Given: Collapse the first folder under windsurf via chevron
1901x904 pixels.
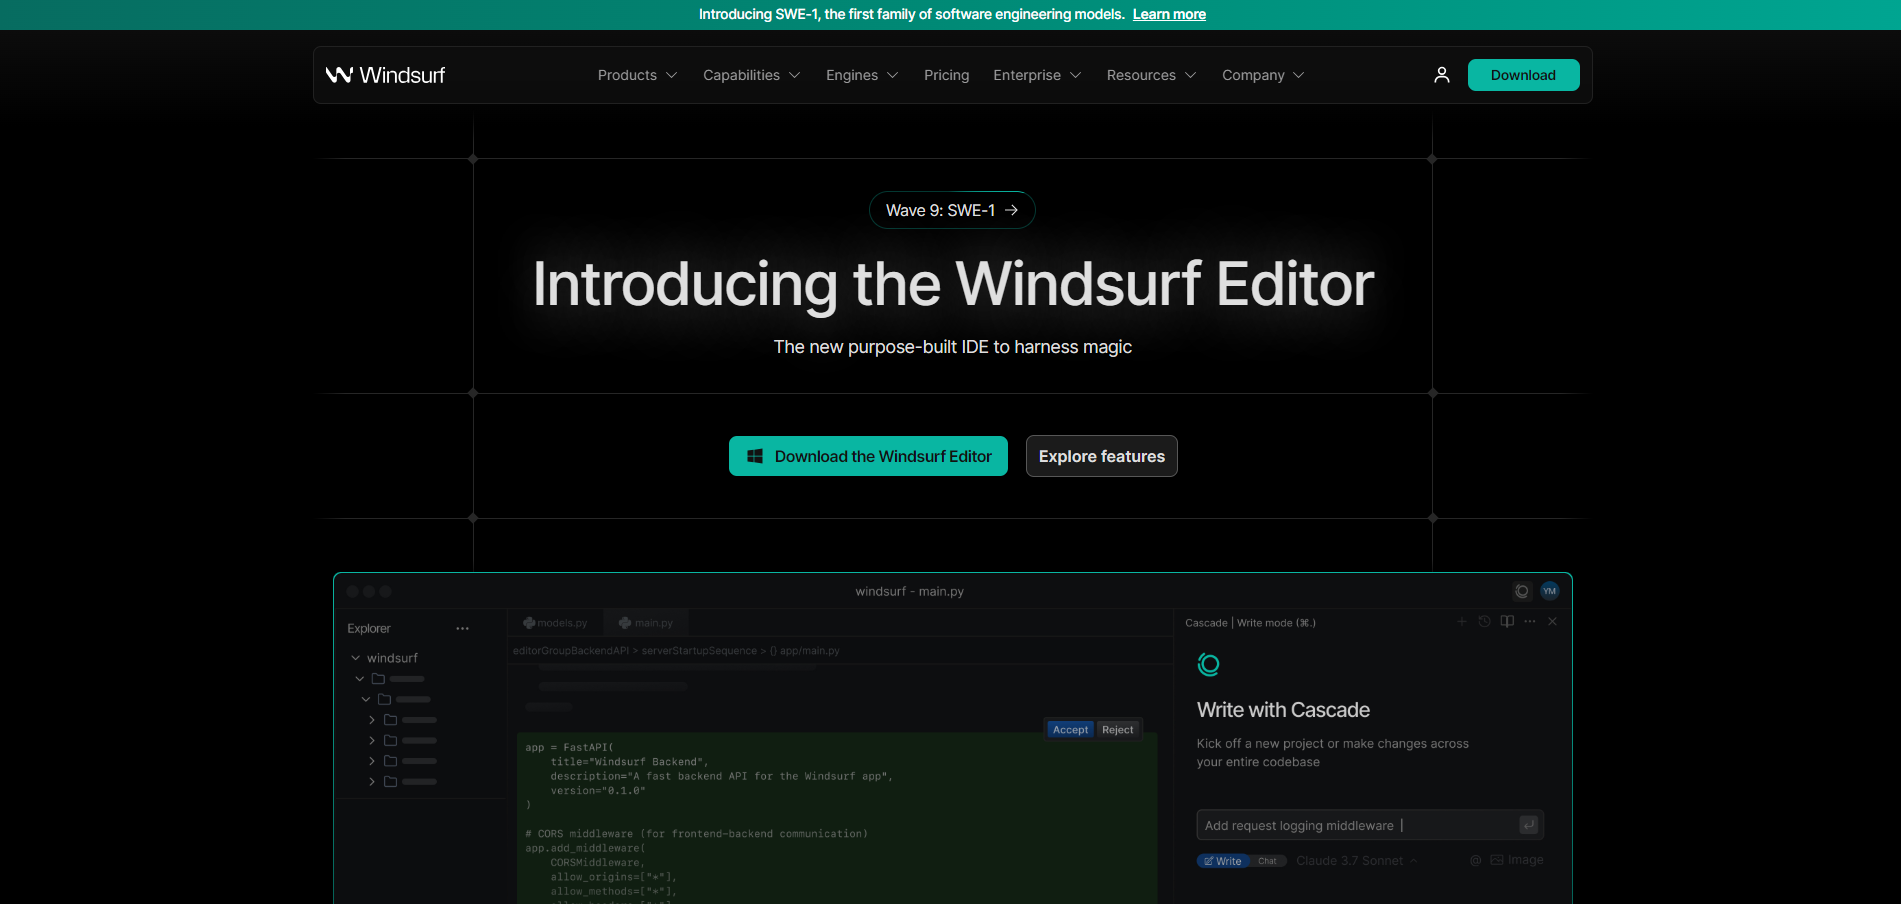Looking at the screenshot, I should tap(360, 679).
